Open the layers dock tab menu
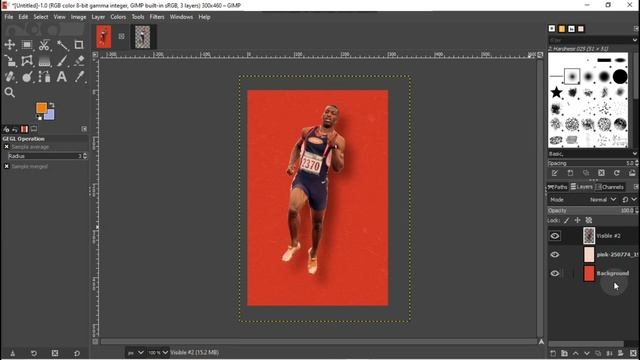Screen dimensions: 640x360 point(636,187)
